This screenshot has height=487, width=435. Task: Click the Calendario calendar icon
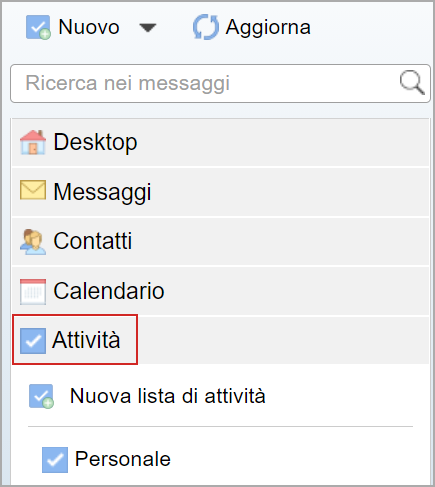coord(33,292)
